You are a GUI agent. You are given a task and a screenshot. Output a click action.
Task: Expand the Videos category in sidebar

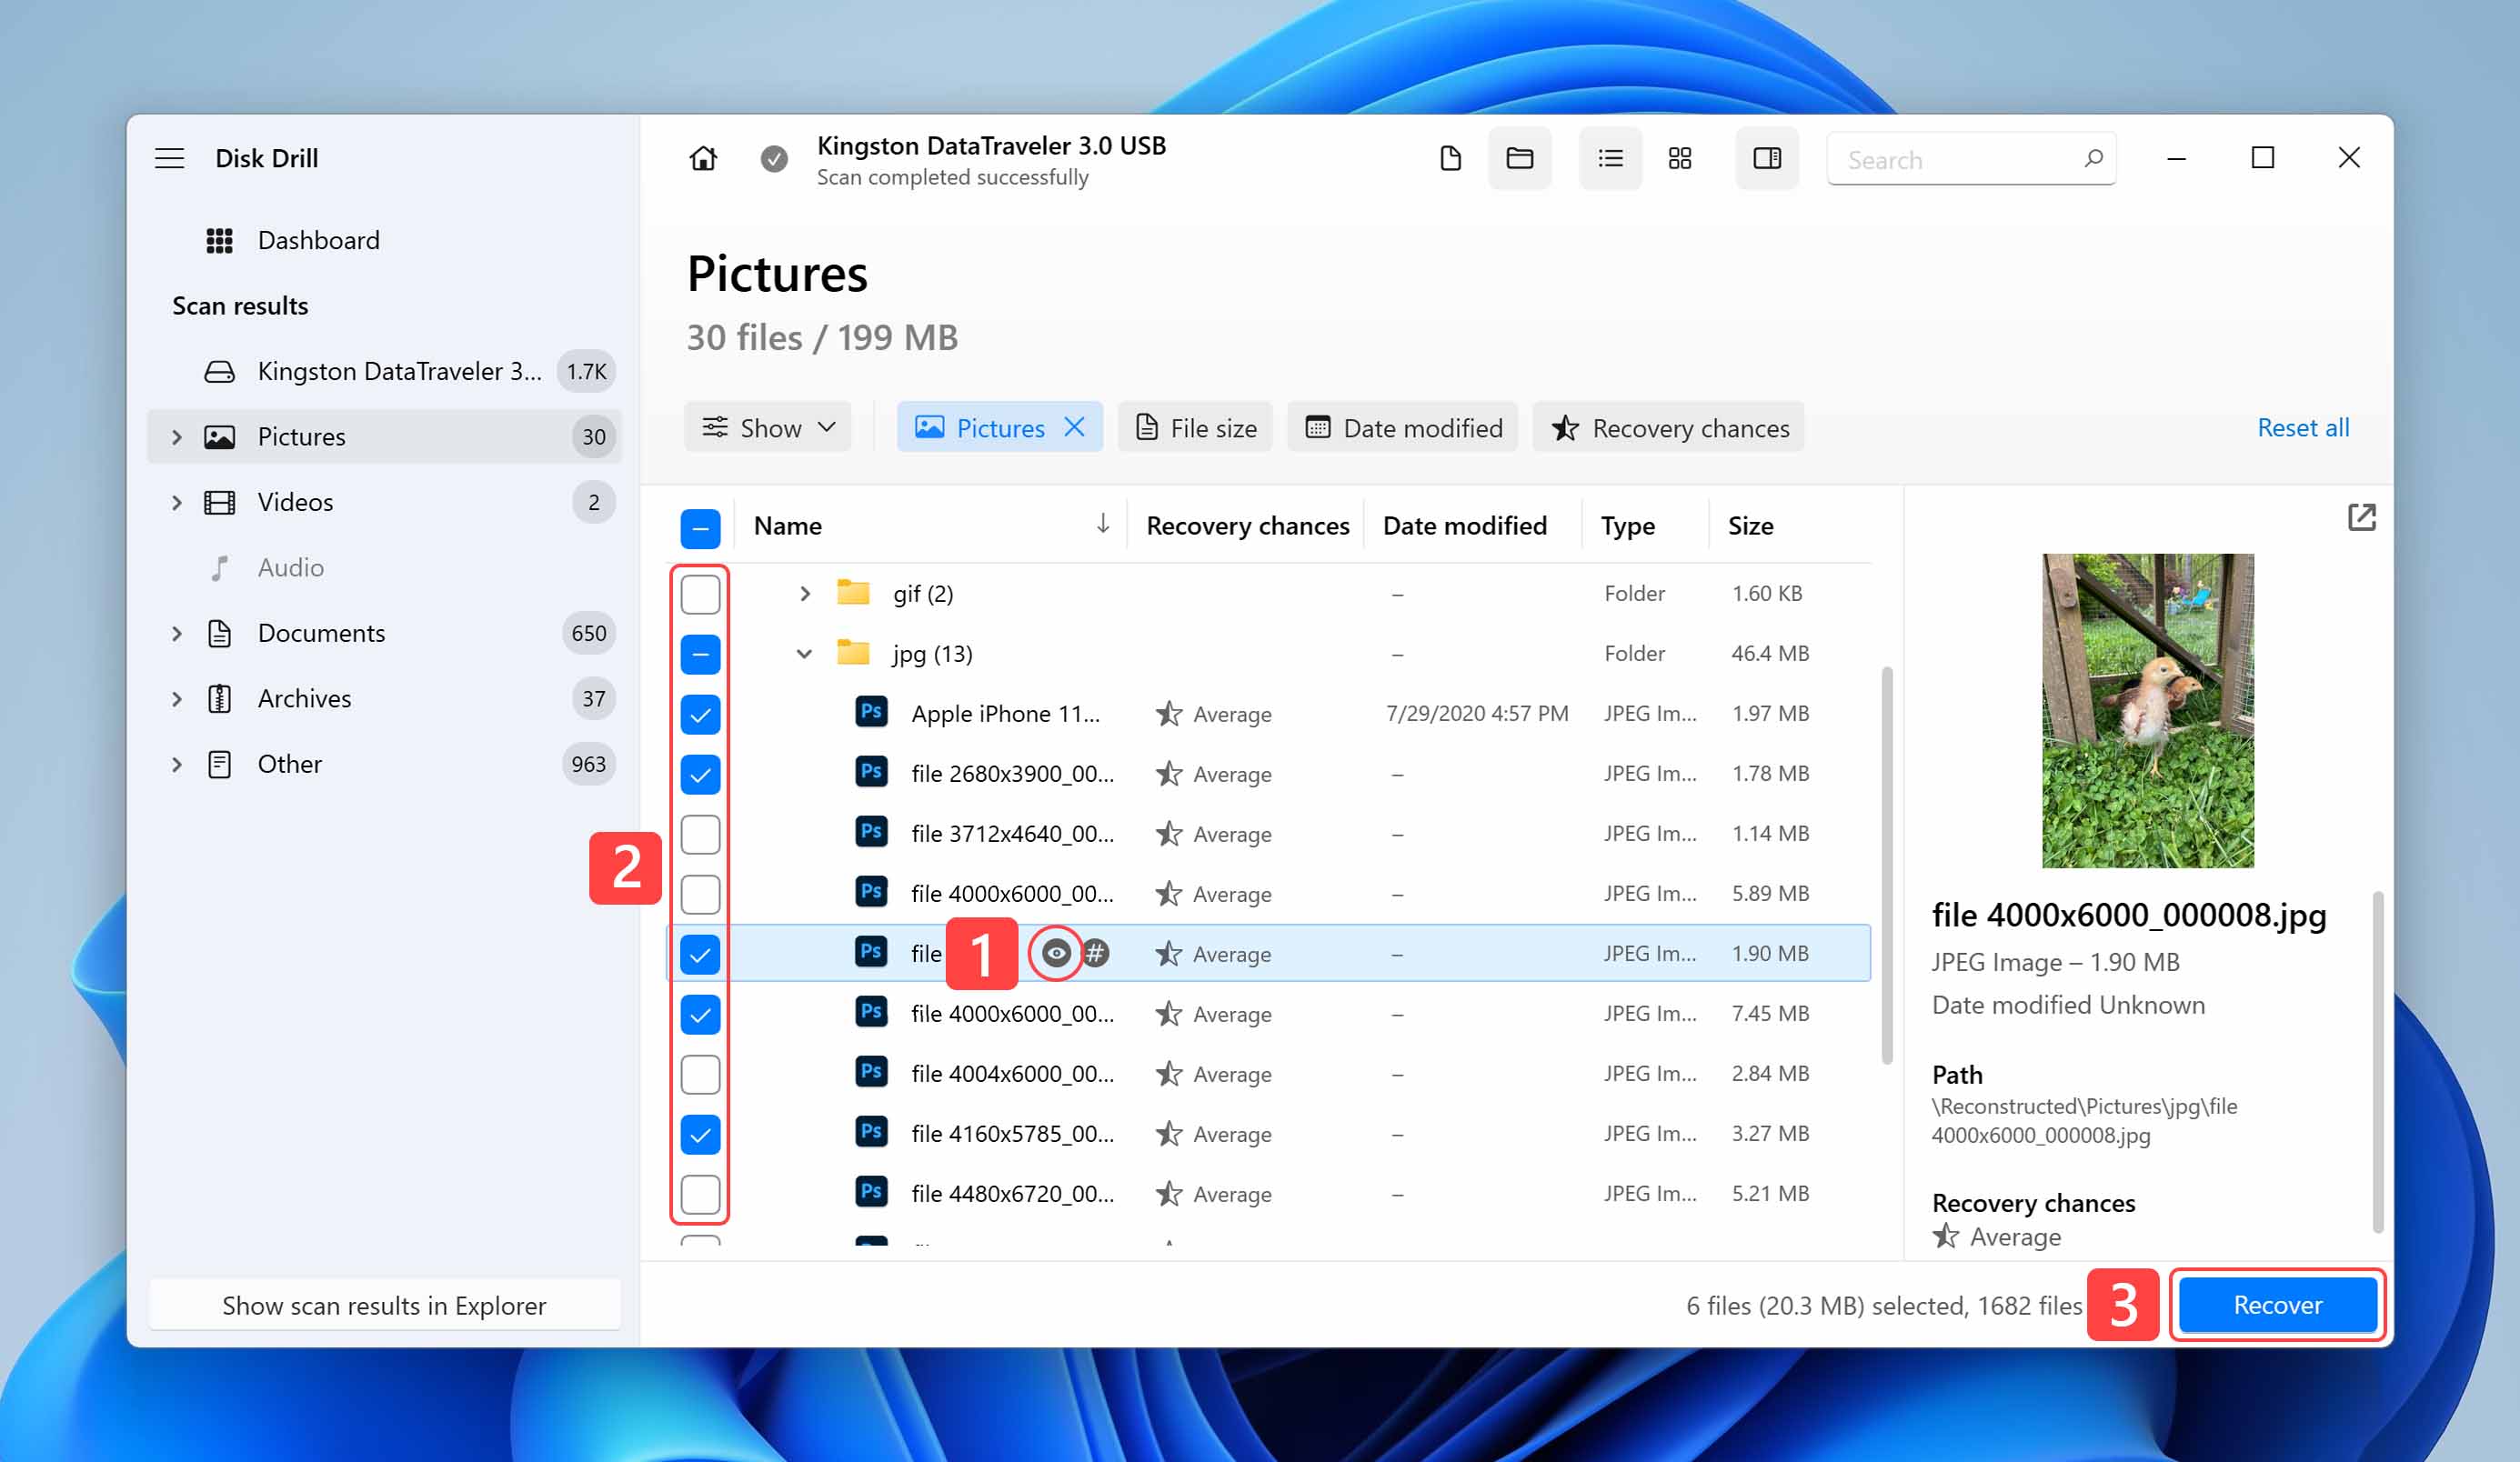click(x=174, y=501)
